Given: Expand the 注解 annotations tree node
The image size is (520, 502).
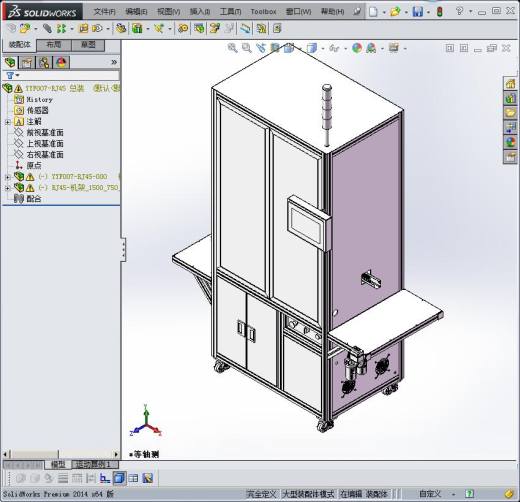Looking at the screenshot, I should (x=8, y=122).
